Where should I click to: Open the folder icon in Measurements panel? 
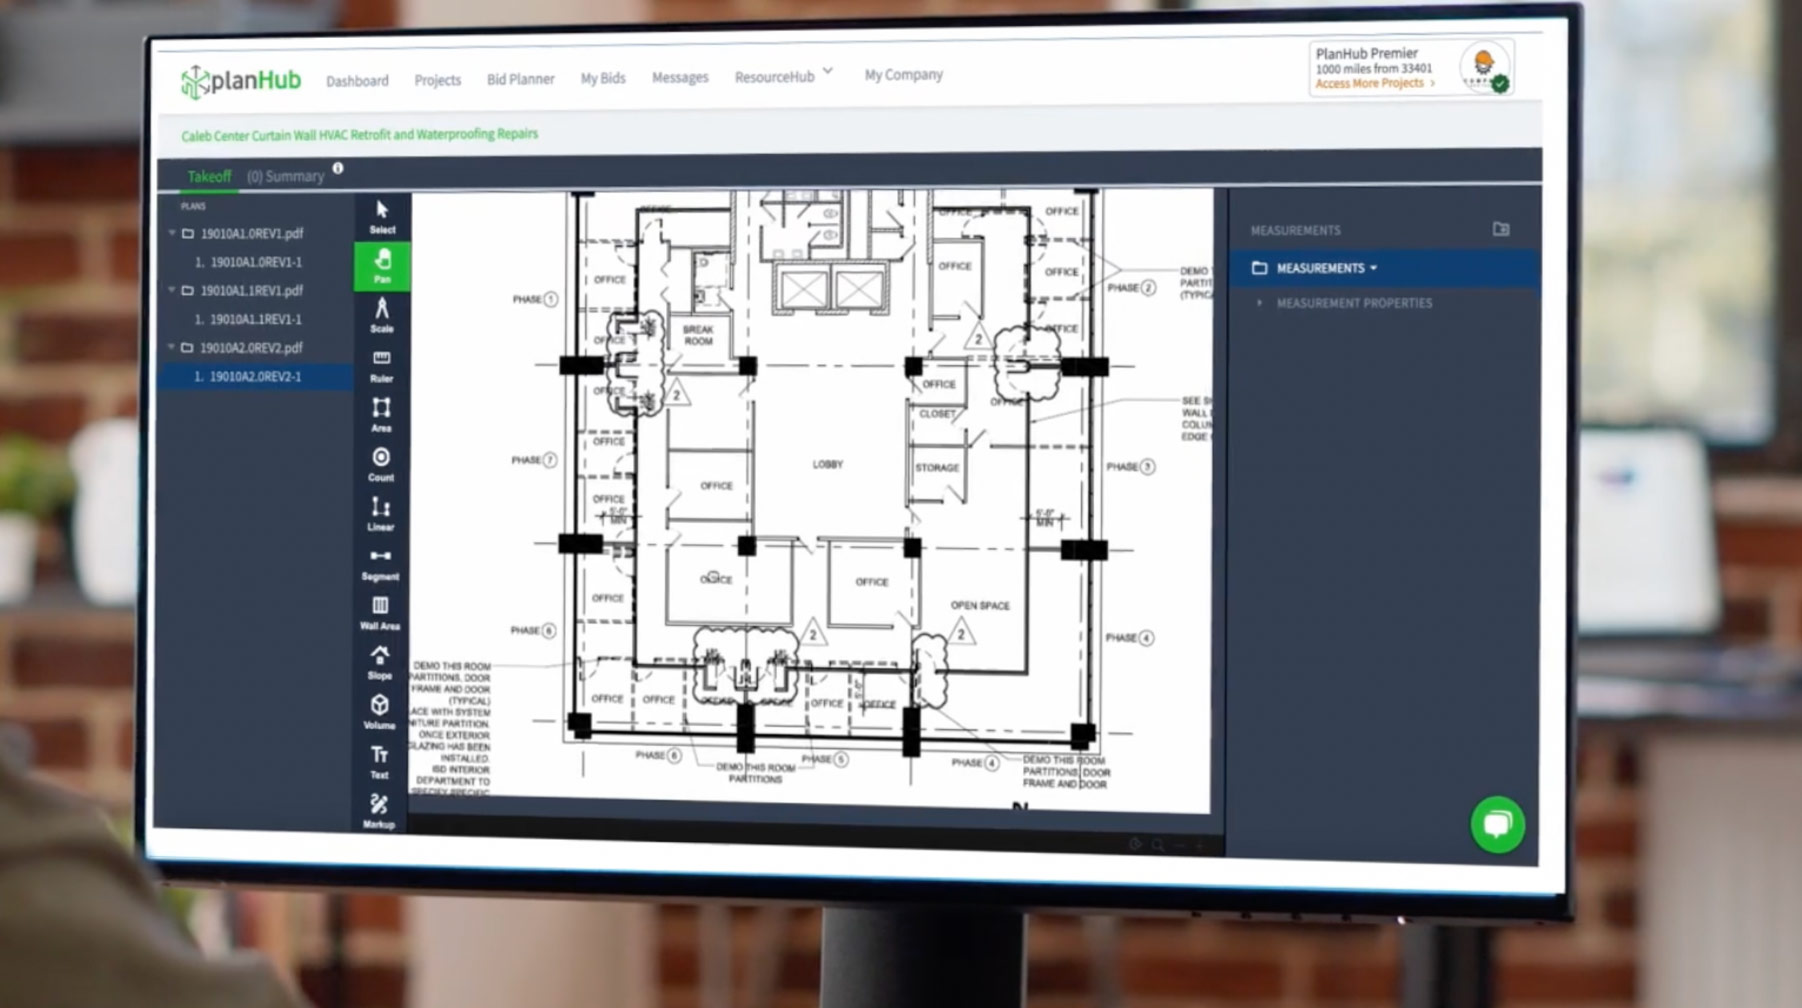[x=1501, y=228]
